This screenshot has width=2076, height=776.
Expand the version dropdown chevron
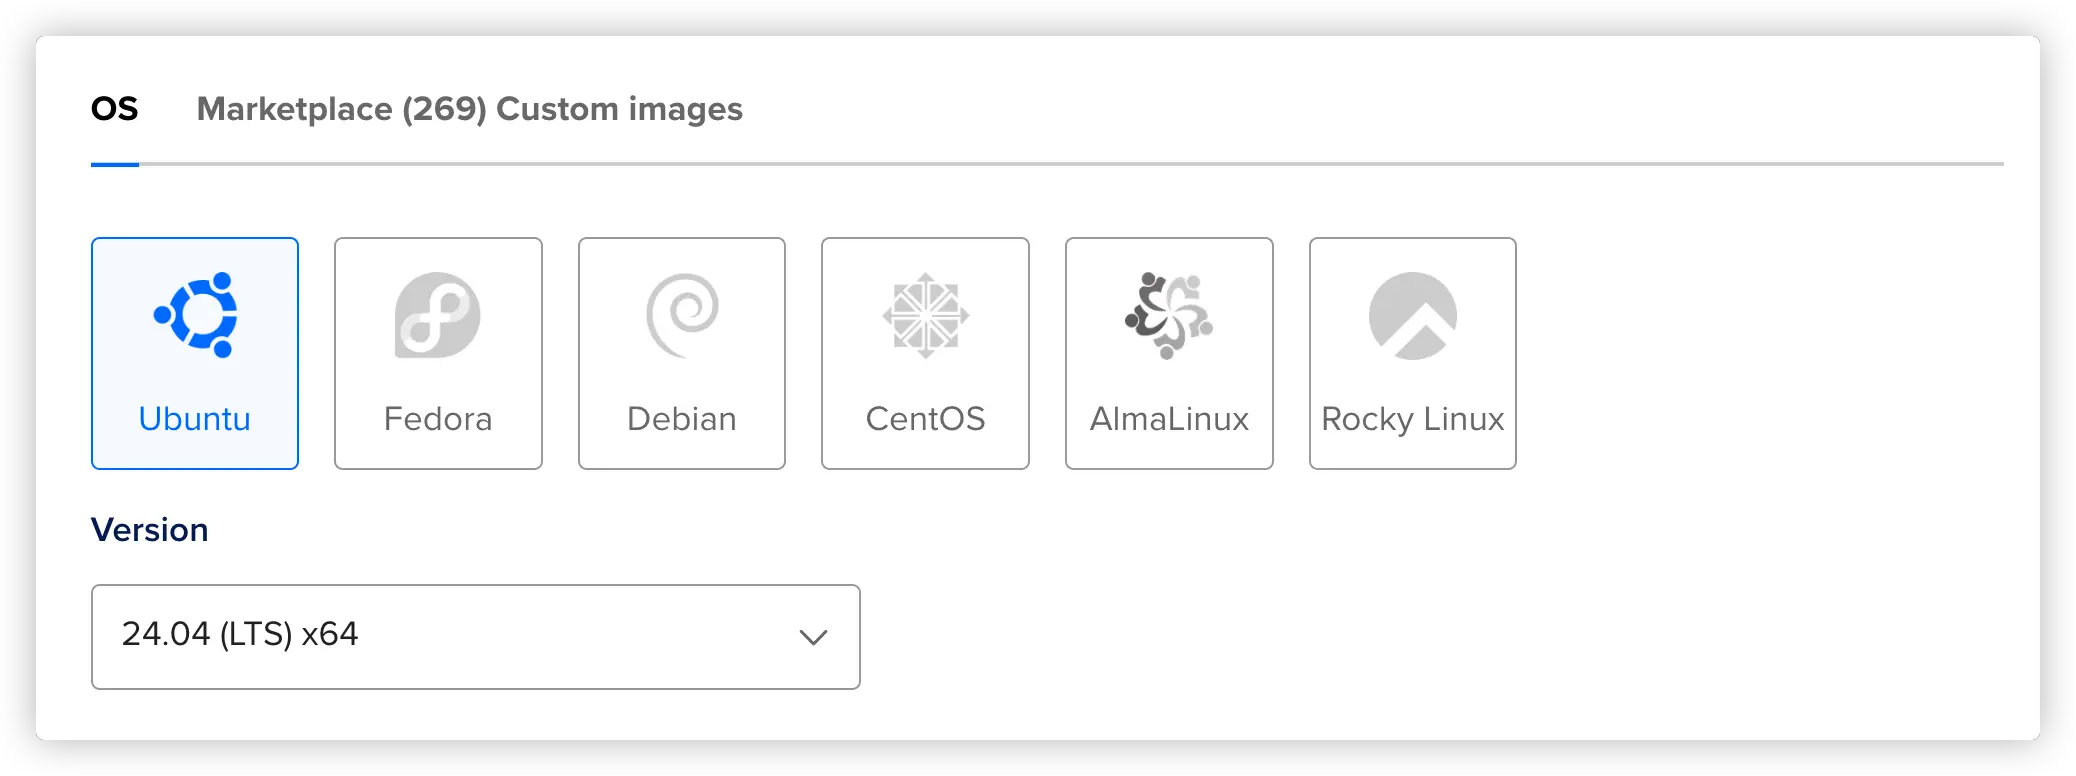coord(814,637)
